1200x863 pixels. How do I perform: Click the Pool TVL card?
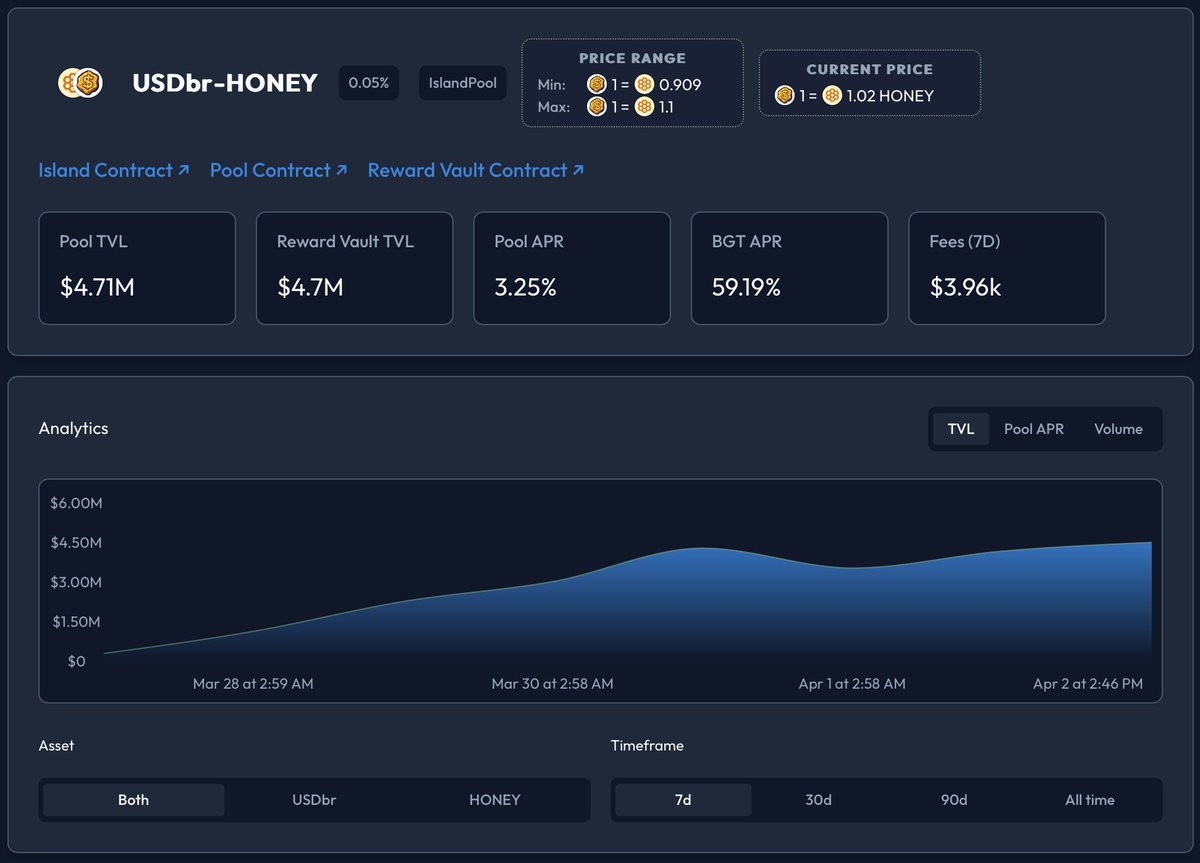click(x=137, y=268)
